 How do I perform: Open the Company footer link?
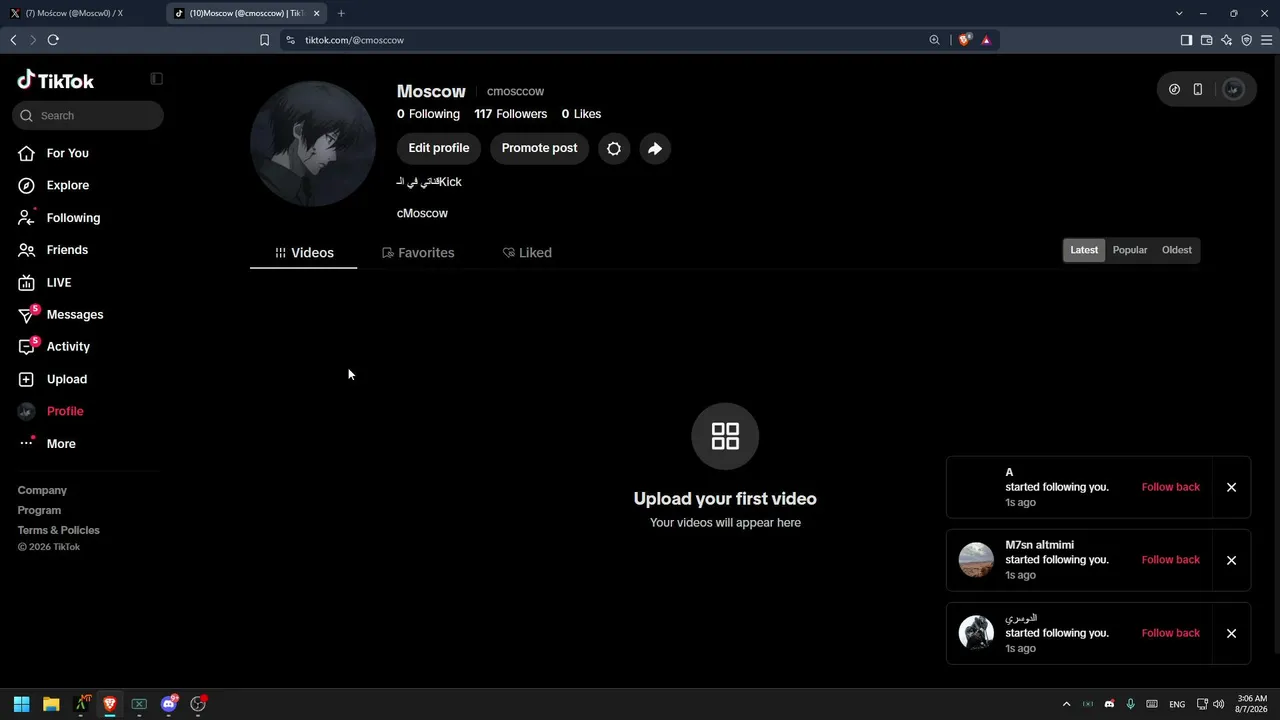click(42, 490)
